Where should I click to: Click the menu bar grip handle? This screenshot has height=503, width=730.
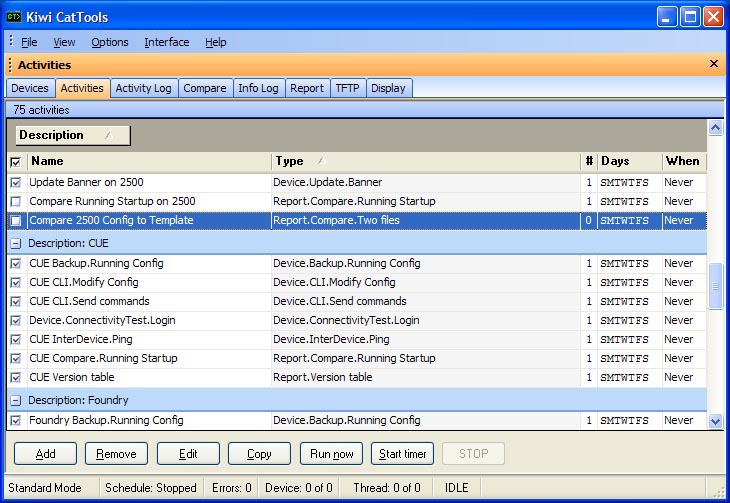(x=11, y=41)
